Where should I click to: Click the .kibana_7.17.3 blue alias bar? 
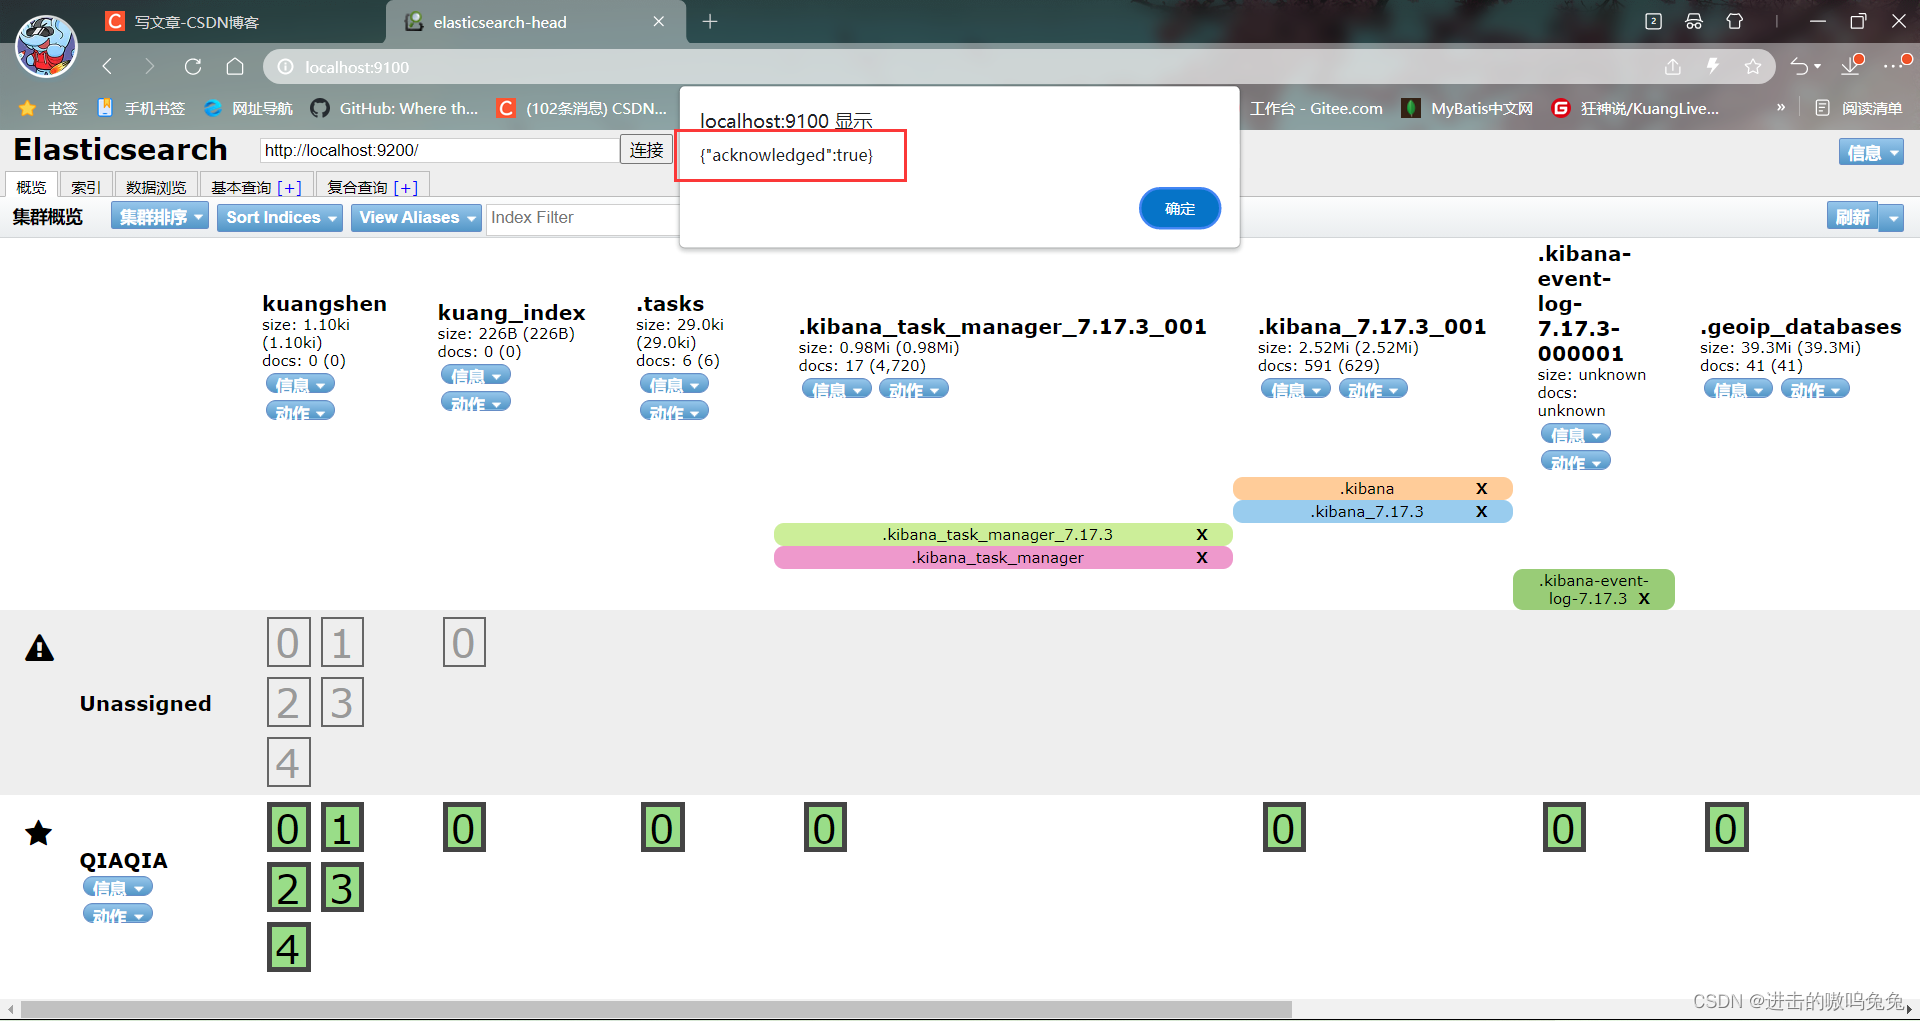(1372, 512)
